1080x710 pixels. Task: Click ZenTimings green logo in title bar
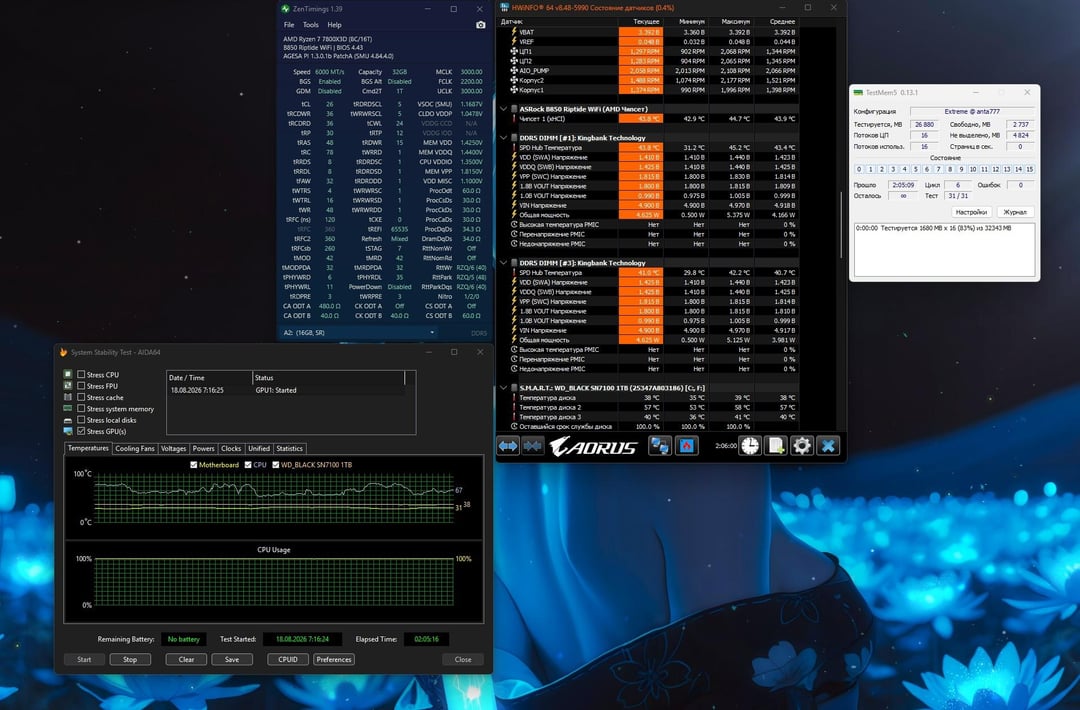point(285,9)
